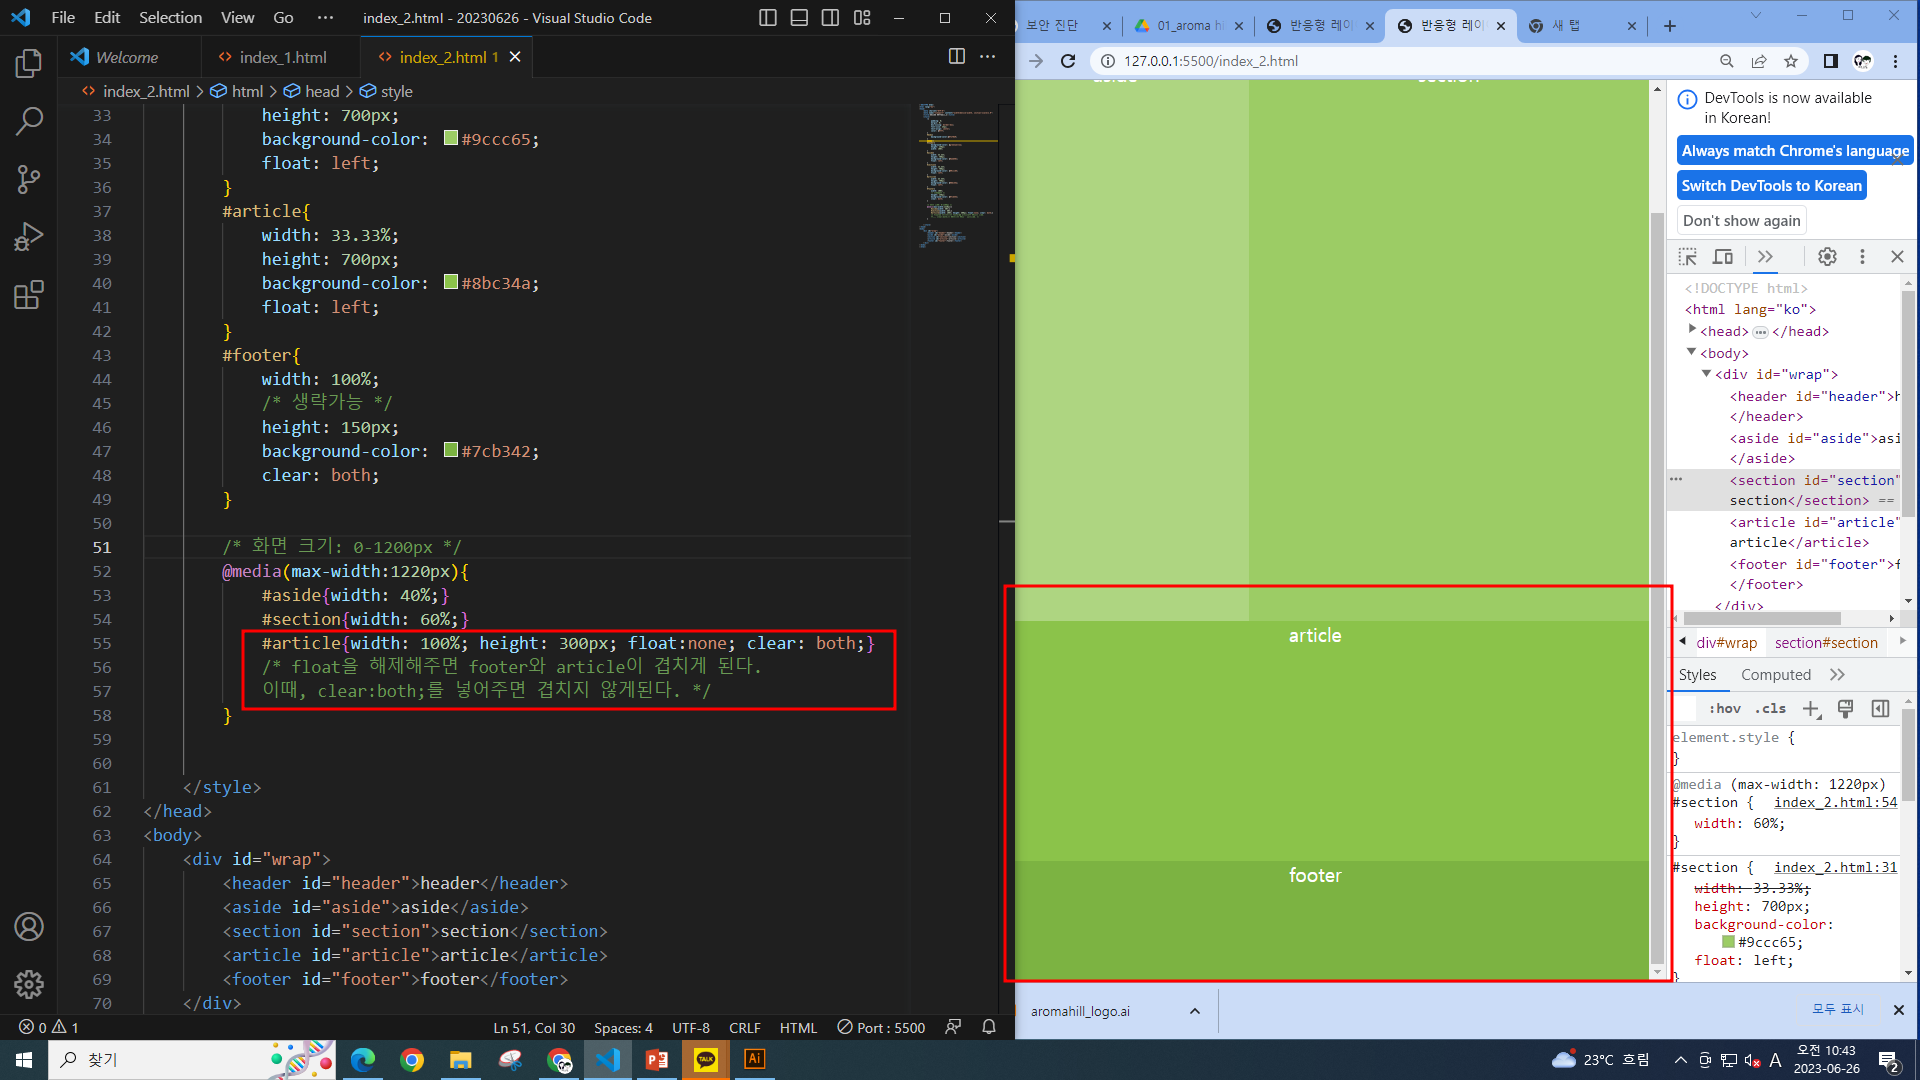This screenshot has height=1080, width=1920.
Task: Collapse the body element in DOM tree
Action: tap(1692, 352)
